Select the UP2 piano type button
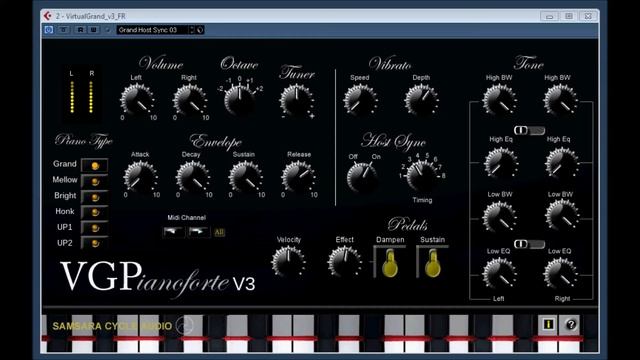 (x=95, y=243)
